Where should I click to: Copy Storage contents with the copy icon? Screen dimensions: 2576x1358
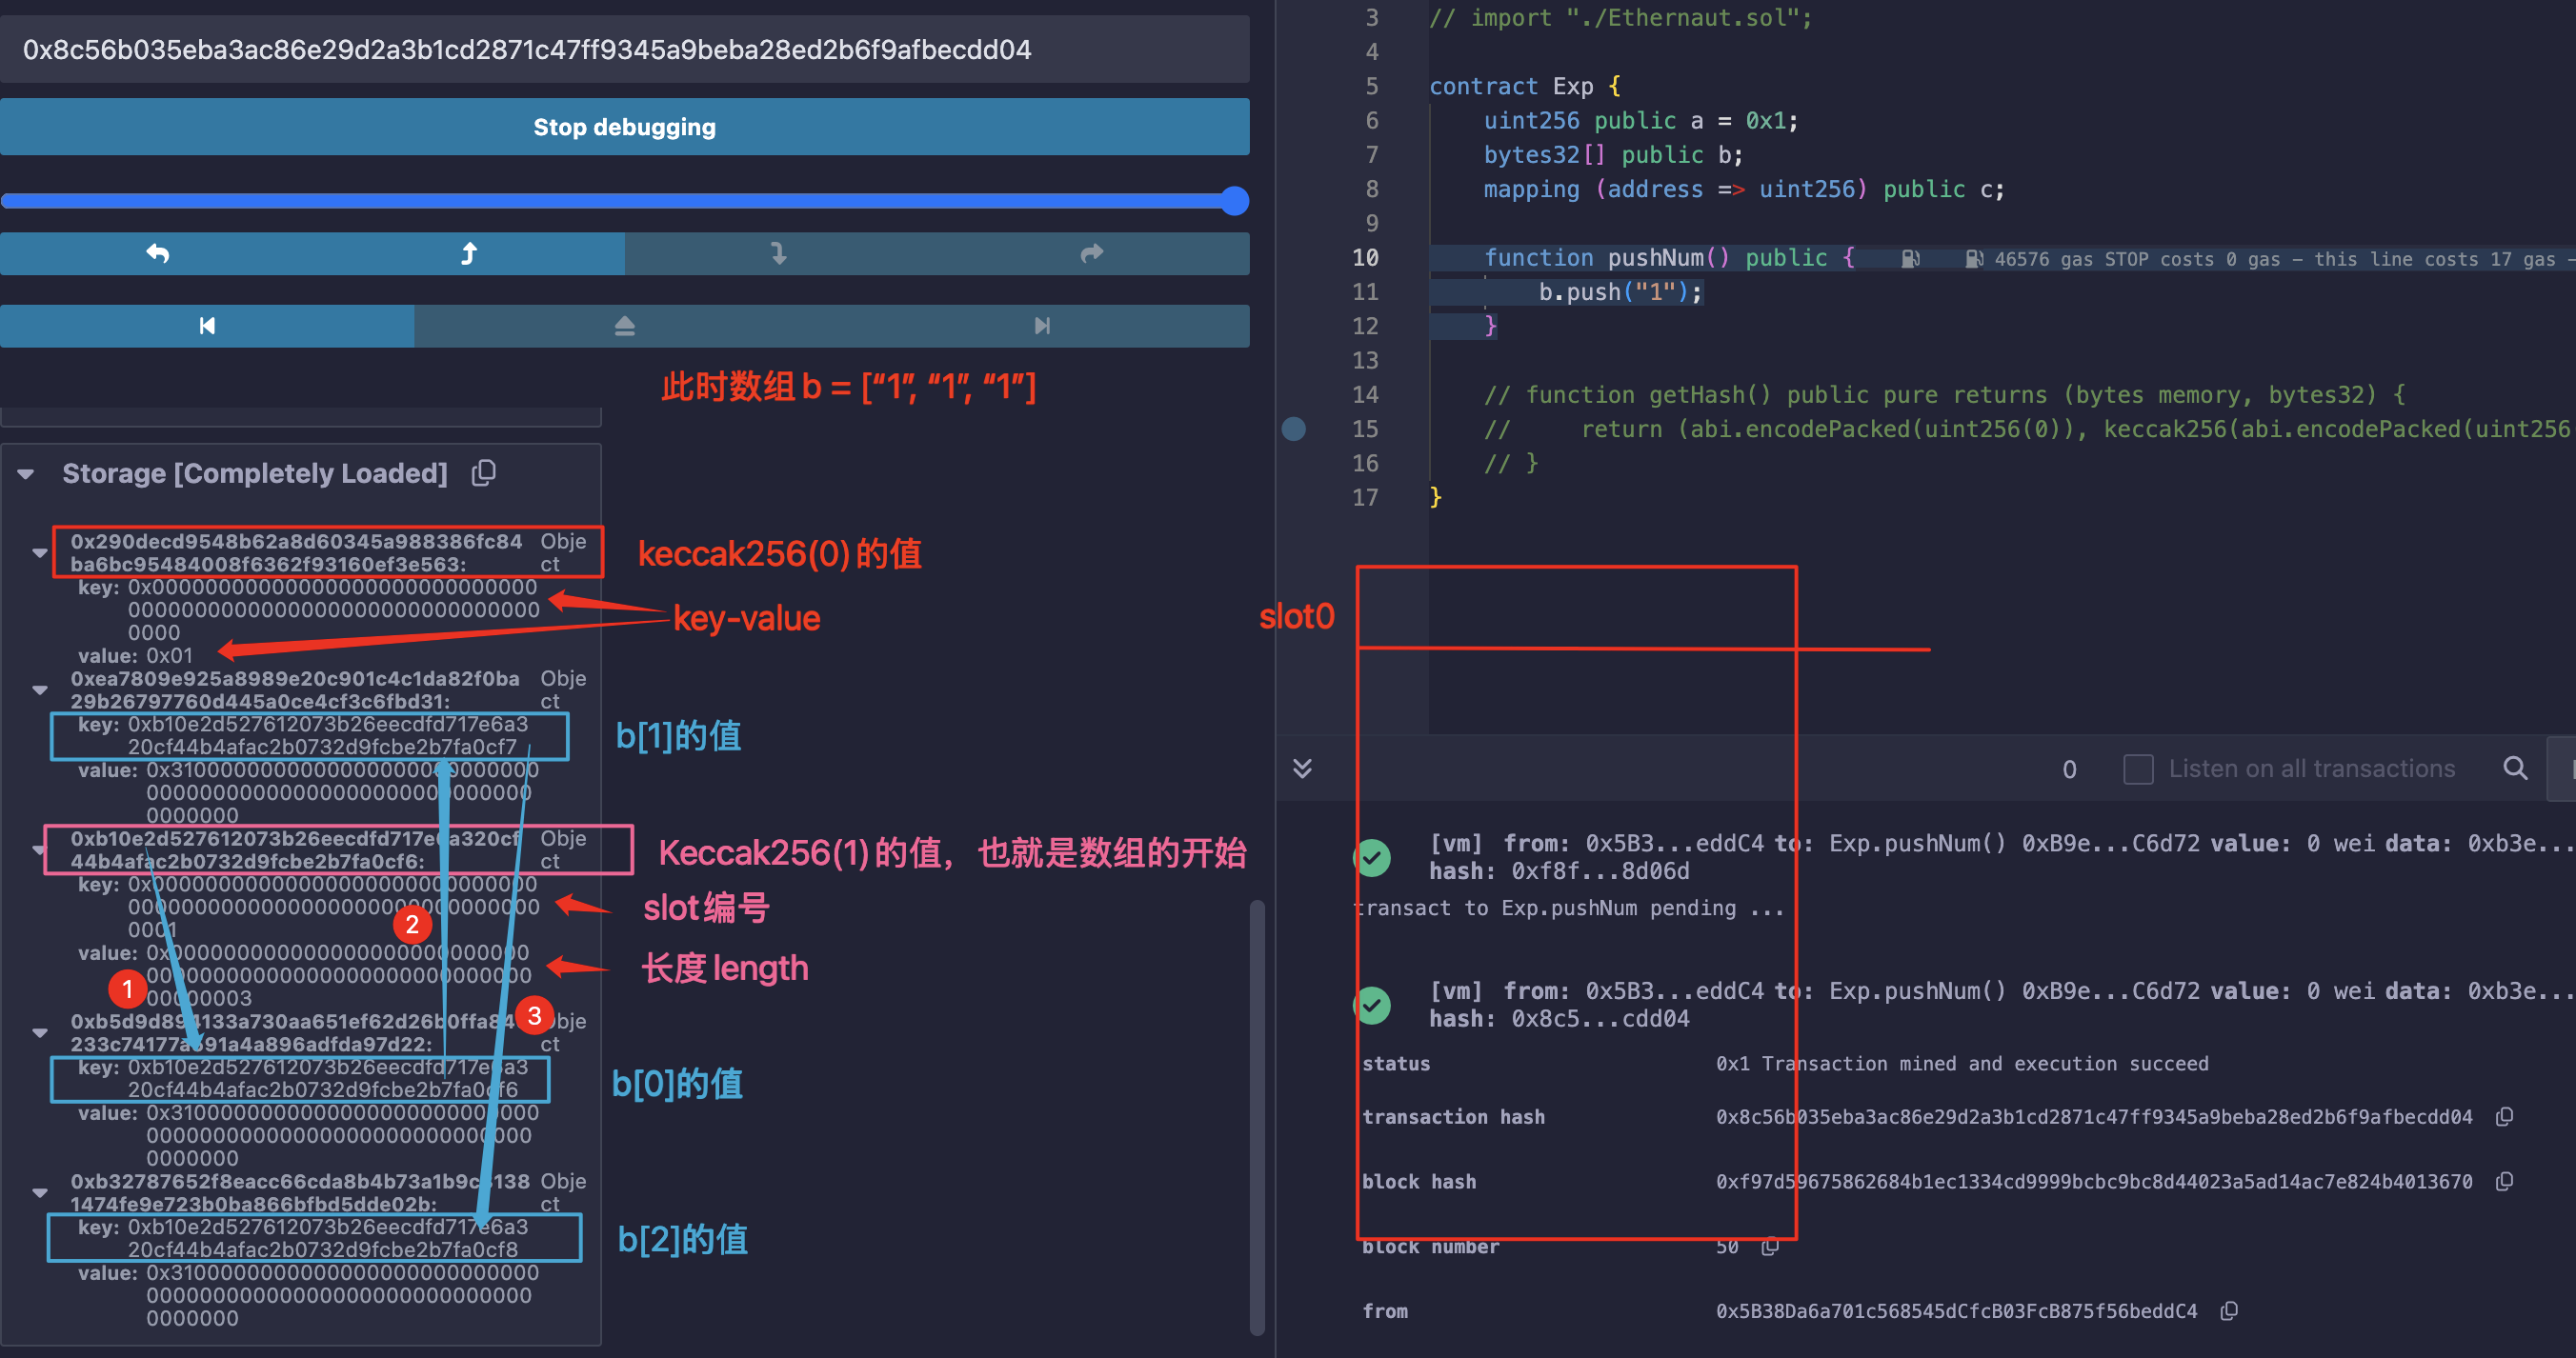pos(484,473)
